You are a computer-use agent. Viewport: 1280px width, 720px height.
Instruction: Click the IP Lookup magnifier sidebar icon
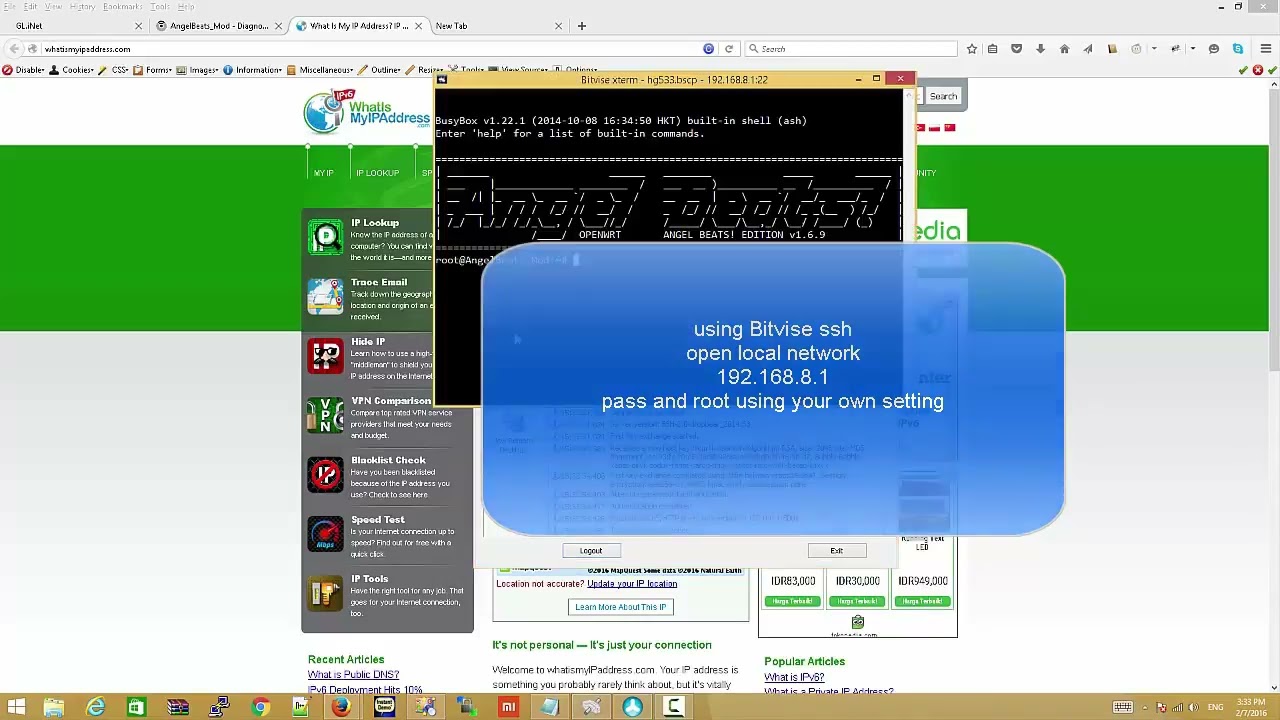pyautogui.click(x=325, y=237)
